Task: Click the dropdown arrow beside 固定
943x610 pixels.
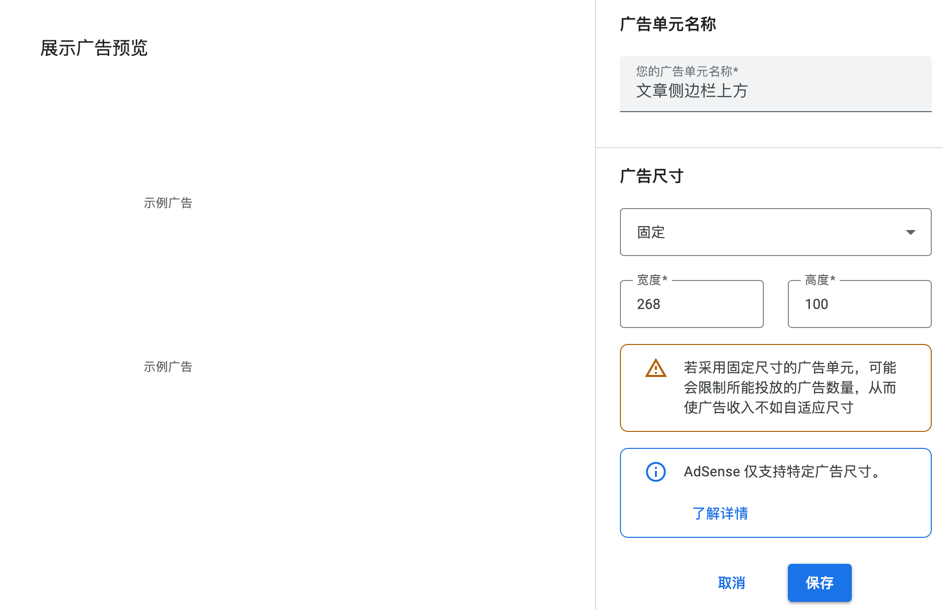Action: (x=910, y=231)
